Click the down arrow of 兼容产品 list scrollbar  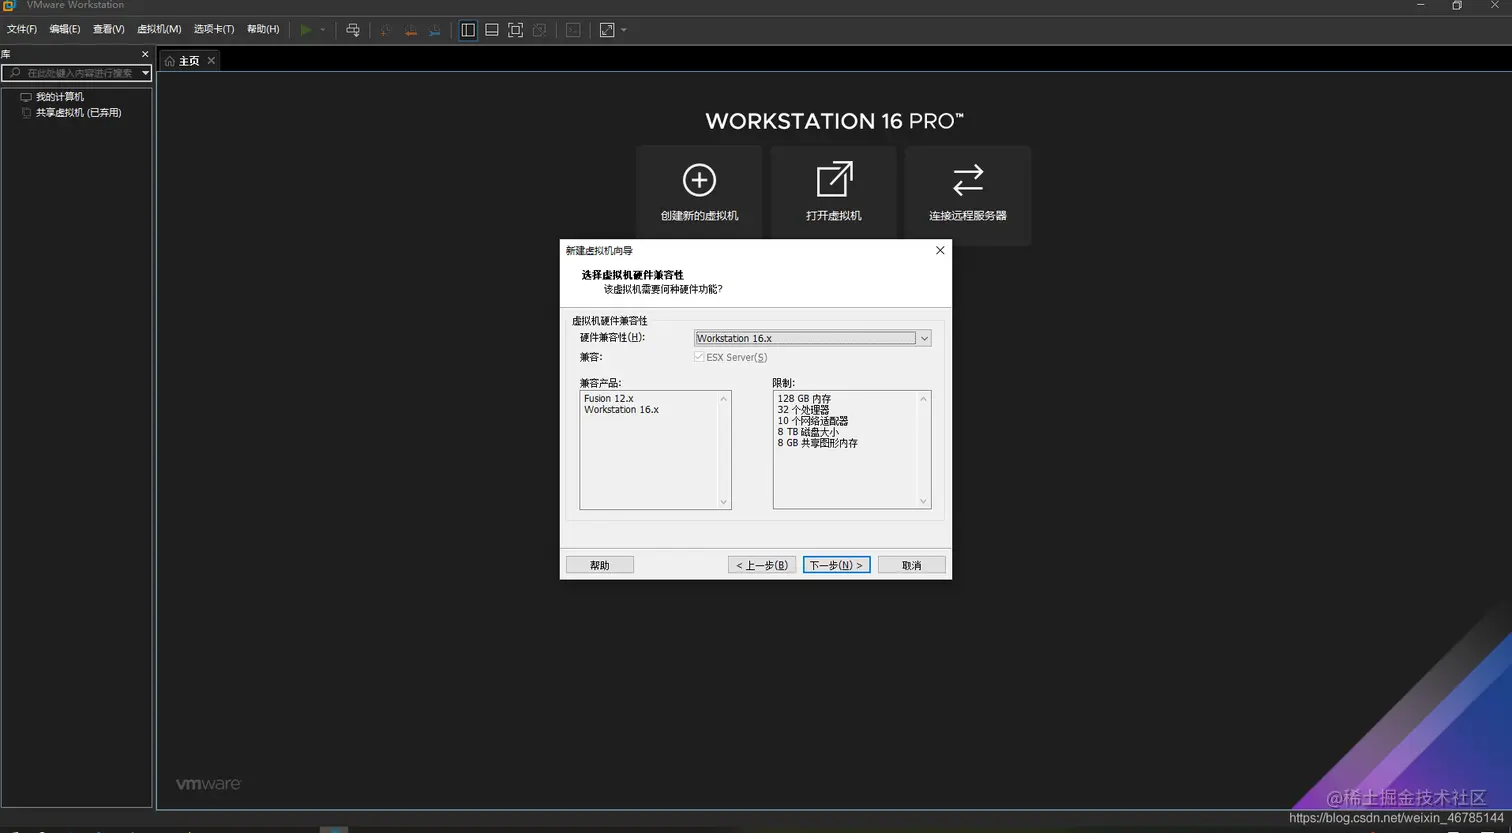tap(724, 502)
